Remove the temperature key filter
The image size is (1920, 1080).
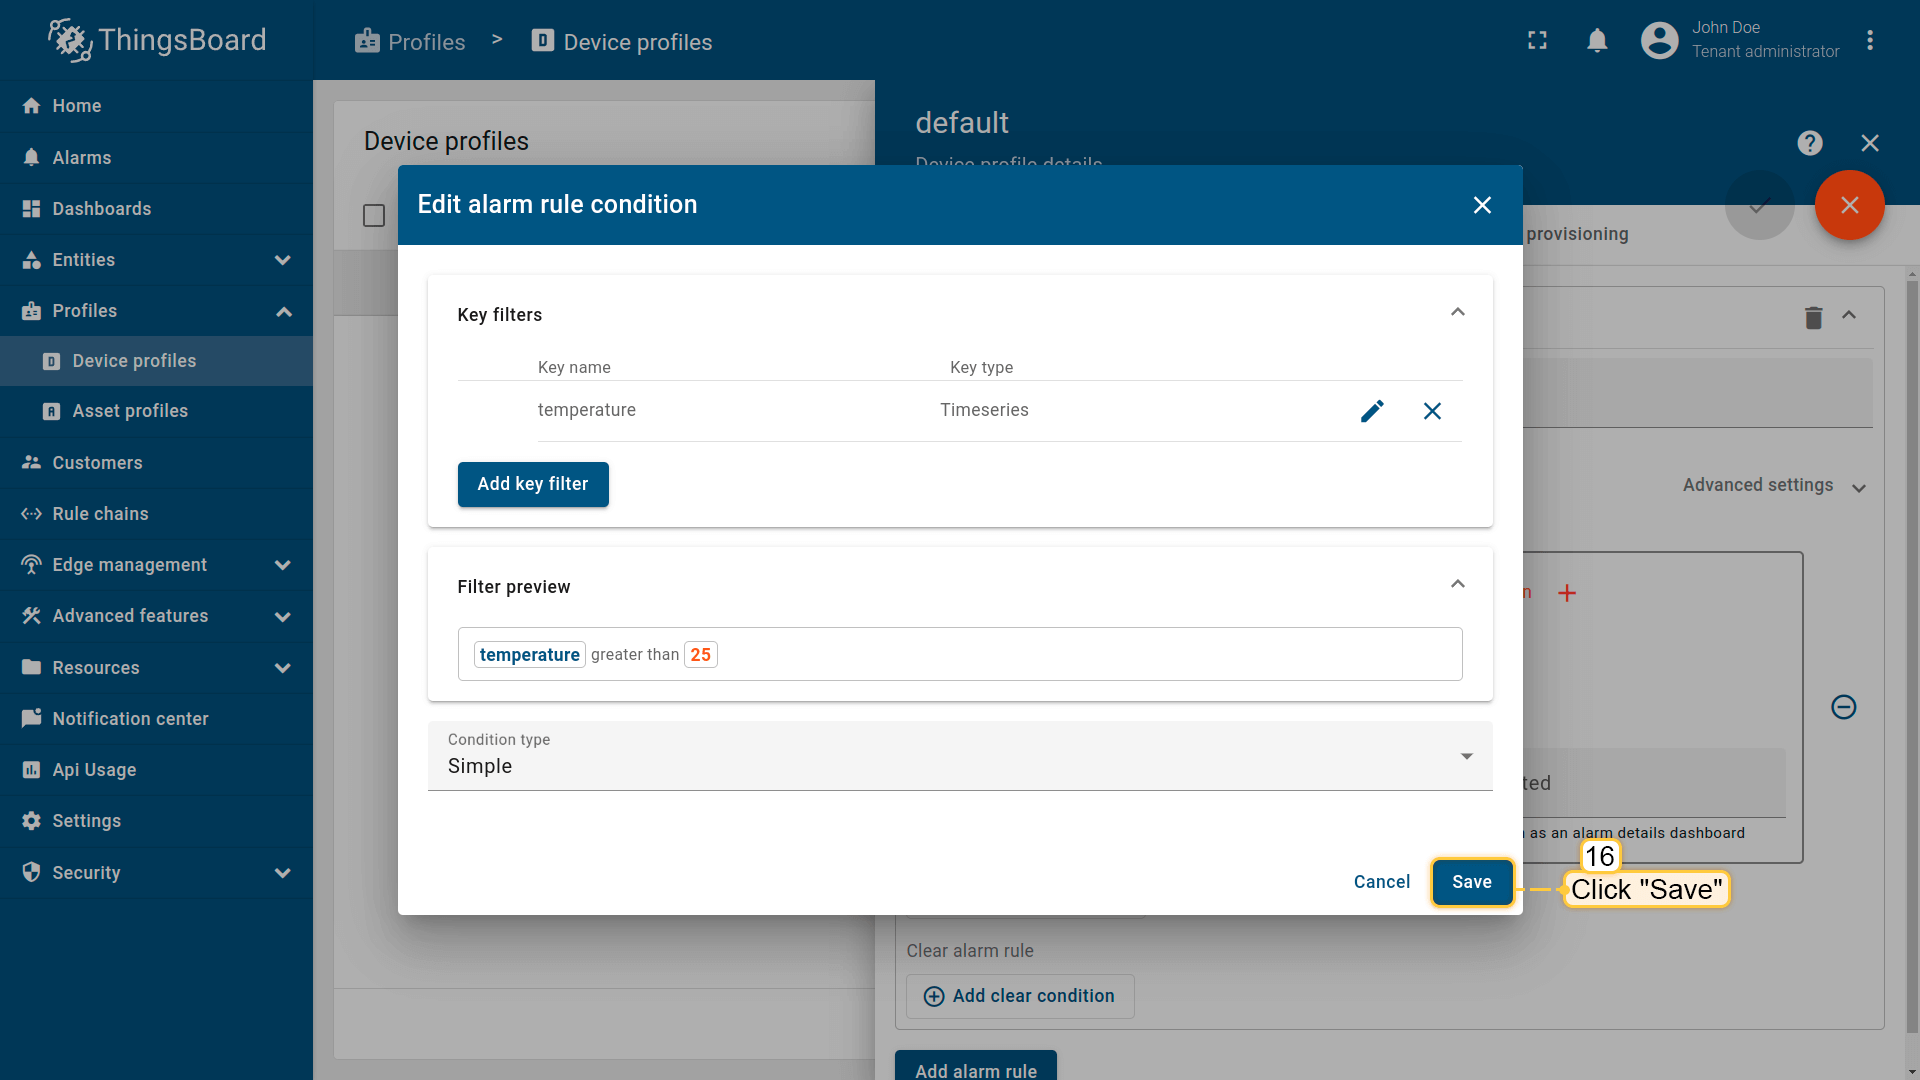1432,411
